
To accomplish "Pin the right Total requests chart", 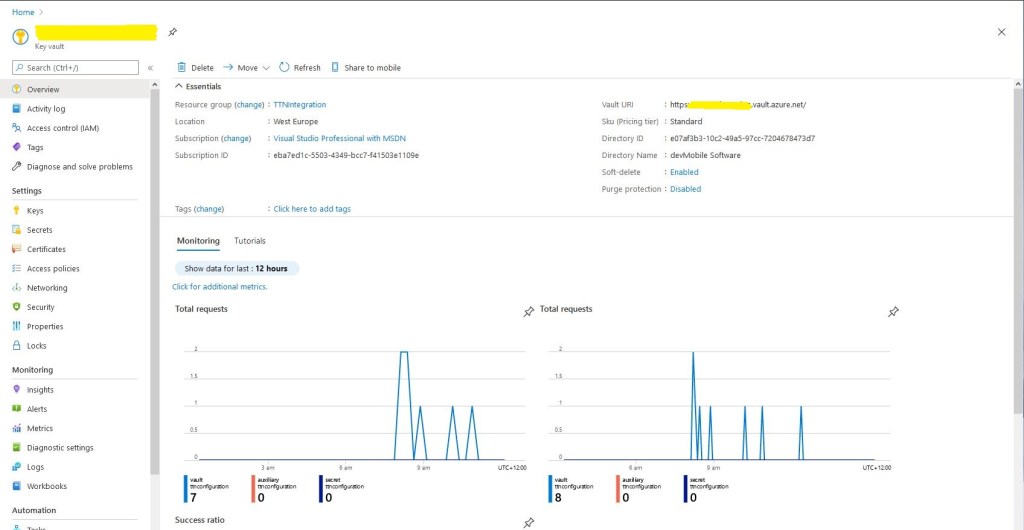I will click(893, 312).
